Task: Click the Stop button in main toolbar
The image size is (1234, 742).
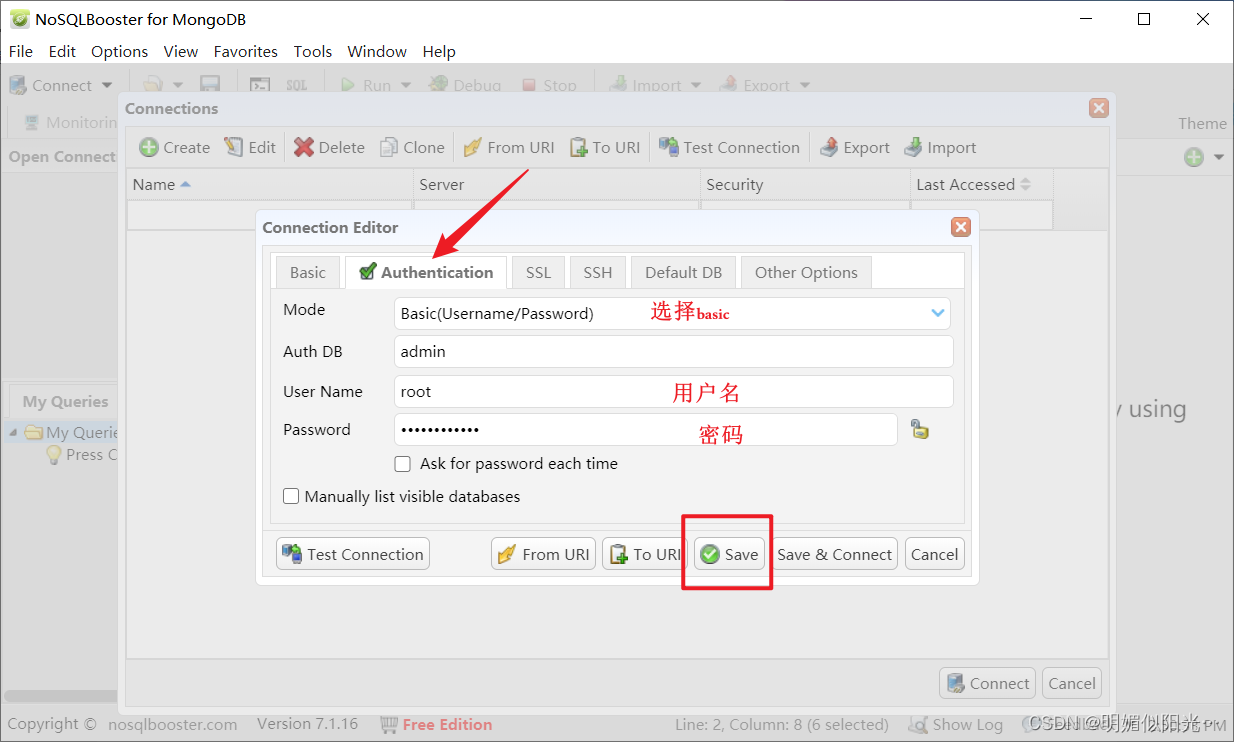Action: tap(549, 85)
